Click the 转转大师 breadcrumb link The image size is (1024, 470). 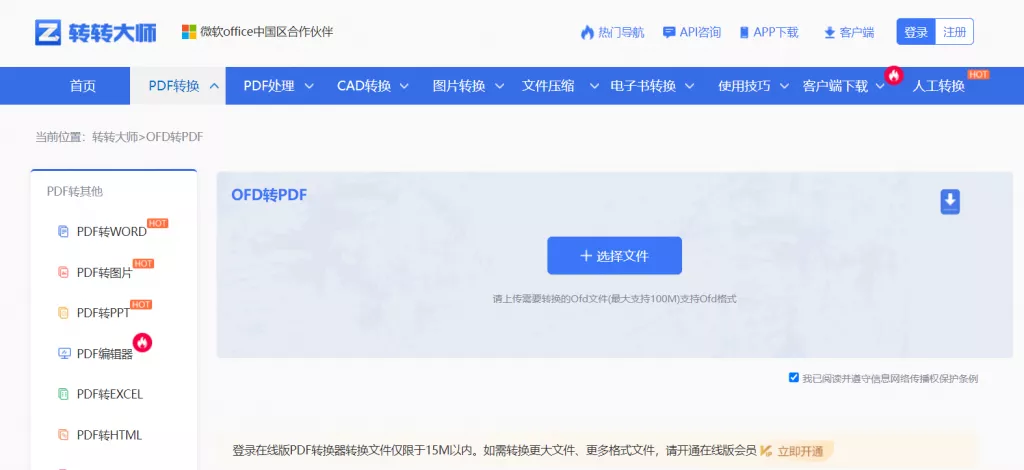[x=115, y=137]
